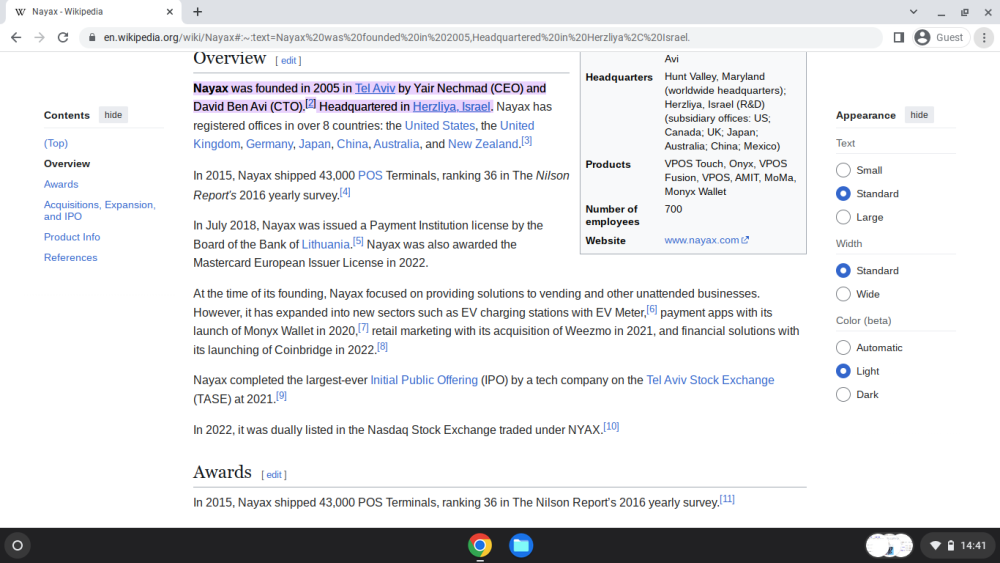This screenshot has width=1000, height=563.
Task: Edit the Overview section
Action: 288,61
